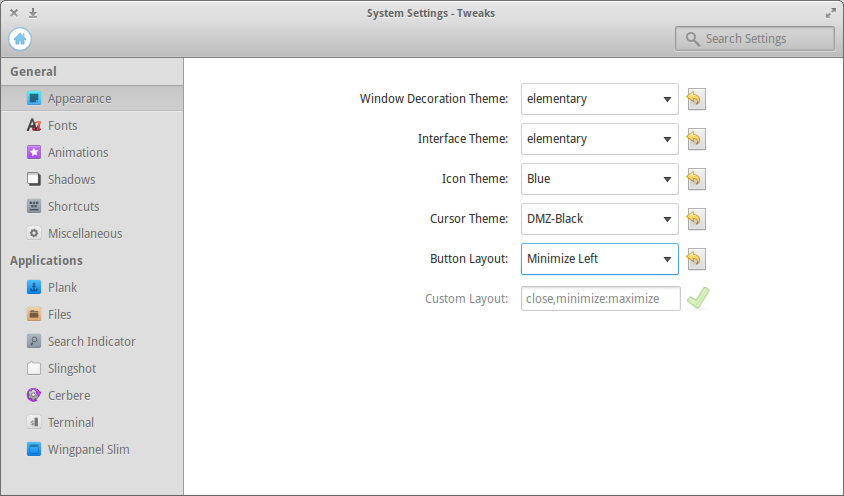The width and height of the screenshot is (844, 496).
Task: Click the Files folder icon
Action: click(x=34, y=314)
